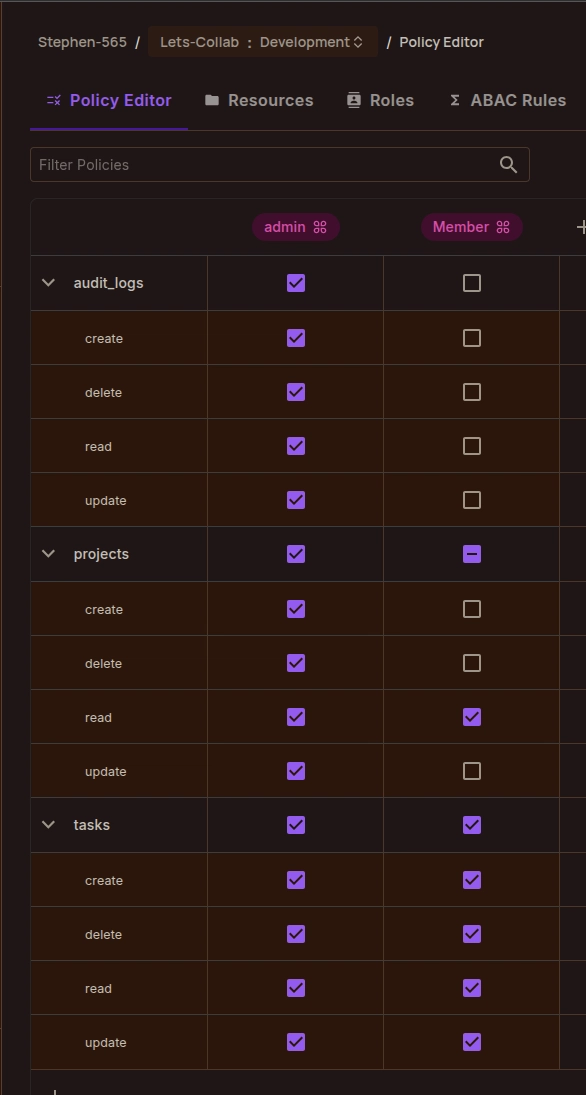Viewport: 586px width, 1095px height.
Task: Click the search magnifier icon in Filter Policies
Action: (x=508, y=165)
